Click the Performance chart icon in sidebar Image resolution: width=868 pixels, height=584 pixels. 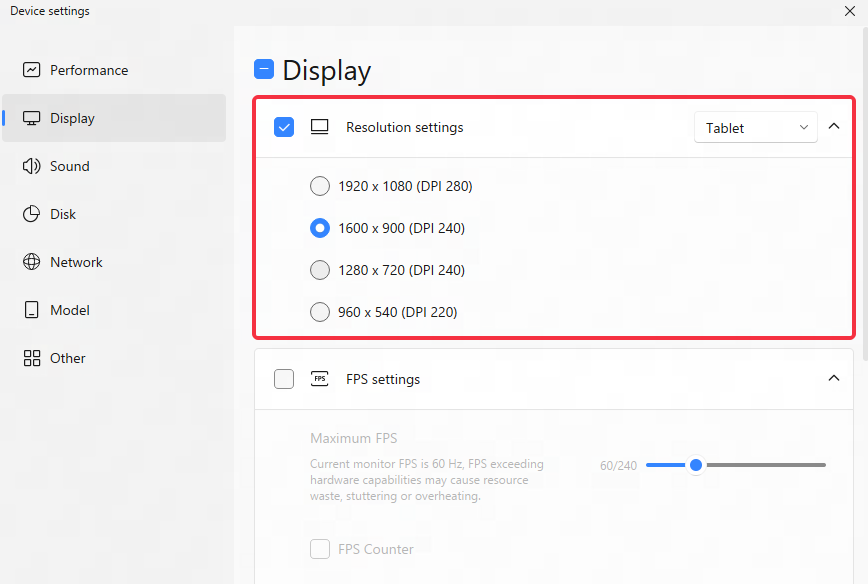point(32,70)
